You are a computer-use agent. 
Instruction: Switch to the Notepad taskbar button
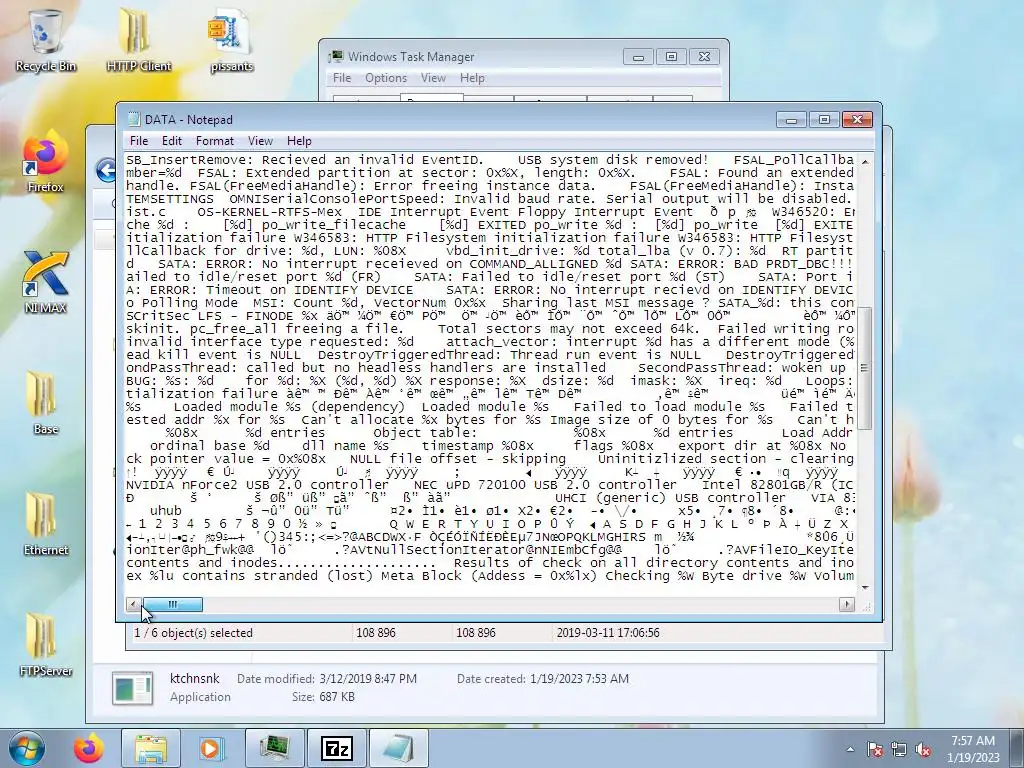click(x=398, y=748)
